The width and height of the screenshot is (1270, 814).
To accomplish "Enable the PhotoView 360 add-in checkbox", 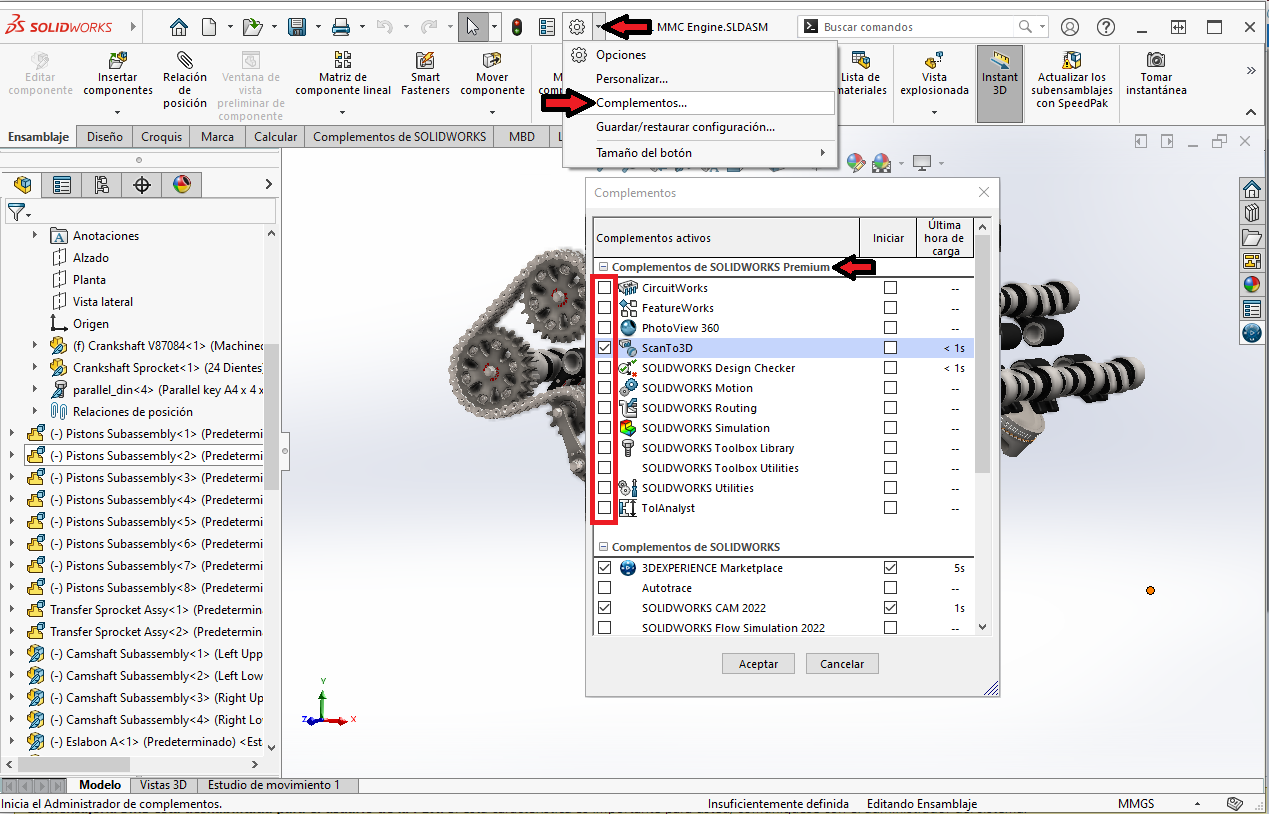I will (x=604, y=328).
